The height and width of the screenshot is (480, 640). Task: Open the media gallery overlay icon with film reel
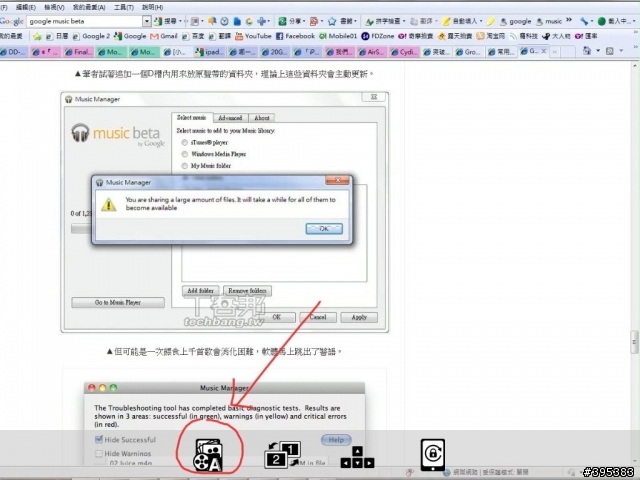(x=208, y=455)
